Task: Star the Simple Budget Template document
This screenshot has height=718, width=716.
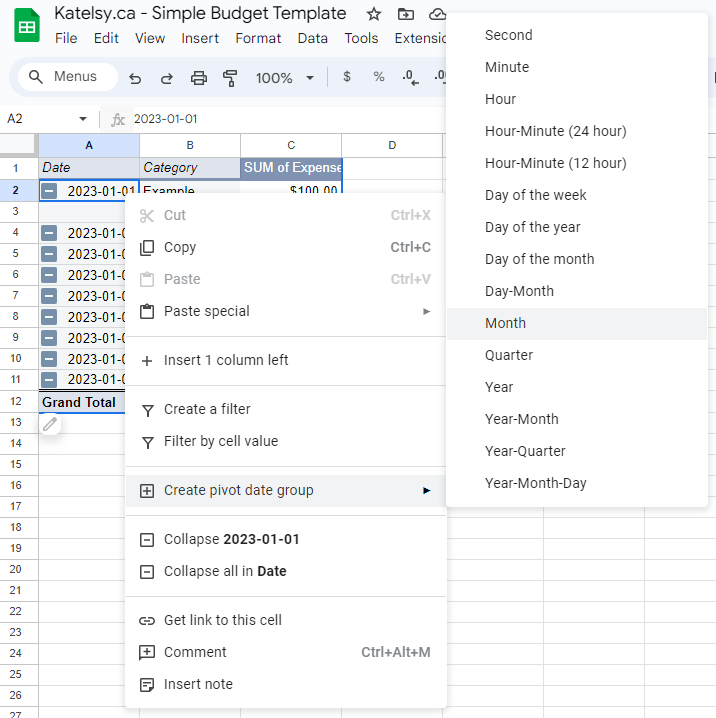Action: [x=373, y=14]
